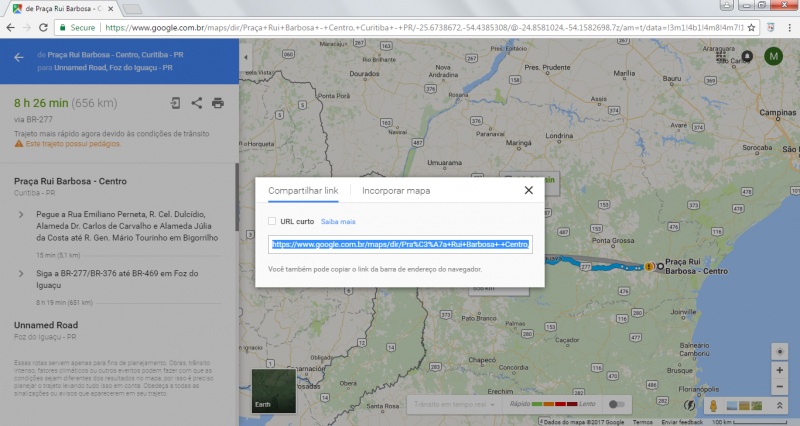This screenshot has width=800, height=426.
Task: Open Google apps grid icon
Action: pos(721,56)
